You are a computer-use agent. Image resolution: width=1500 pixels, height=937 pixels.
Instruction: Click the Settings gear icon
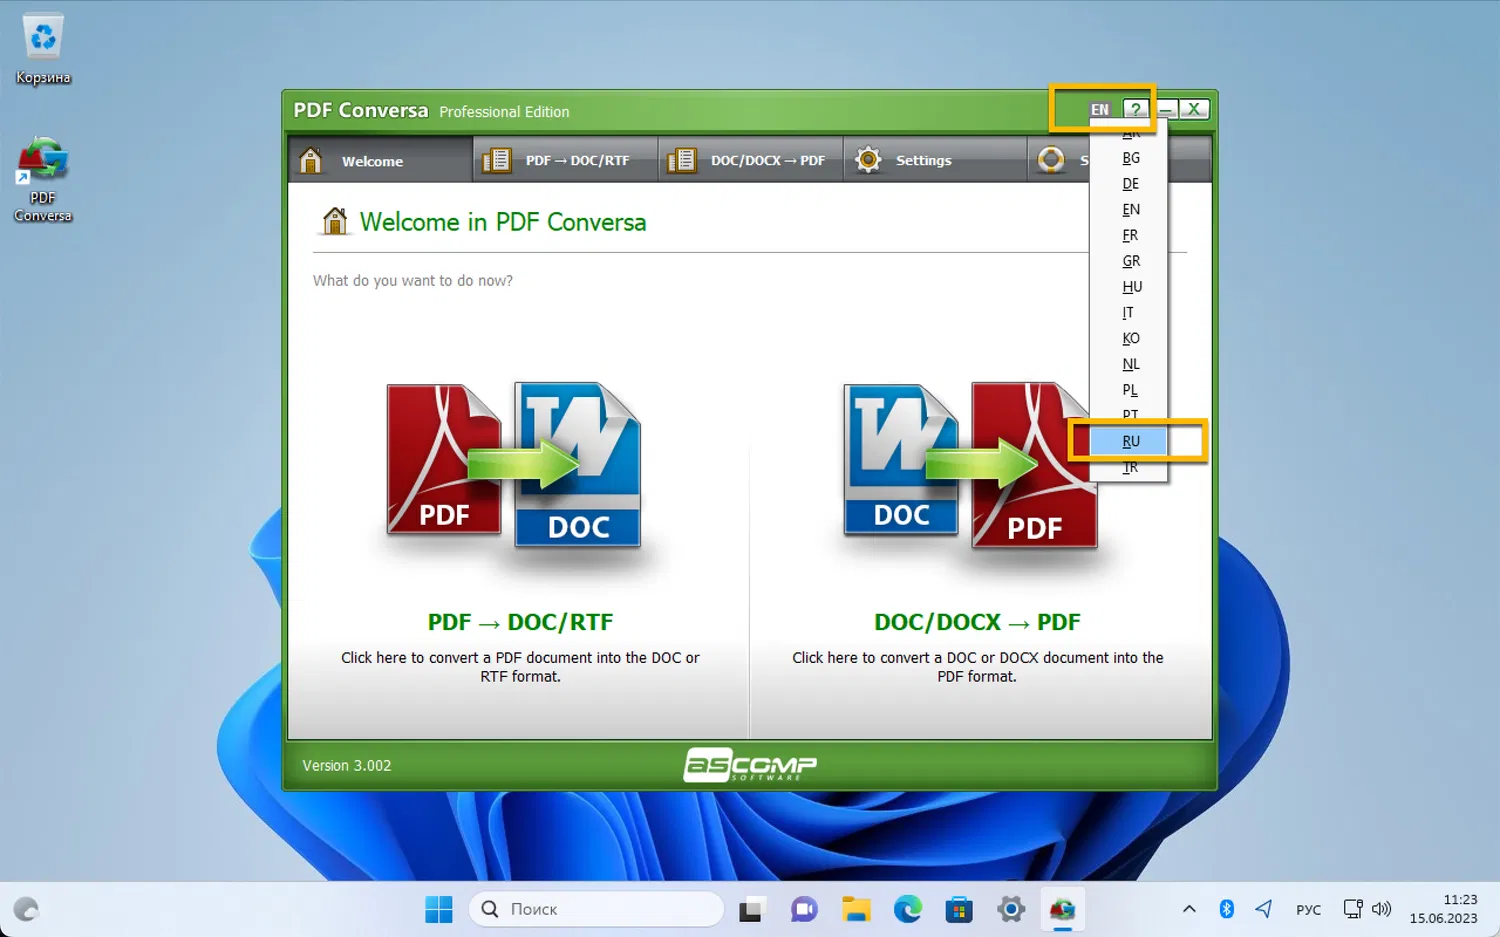click(x=867, y=159)
